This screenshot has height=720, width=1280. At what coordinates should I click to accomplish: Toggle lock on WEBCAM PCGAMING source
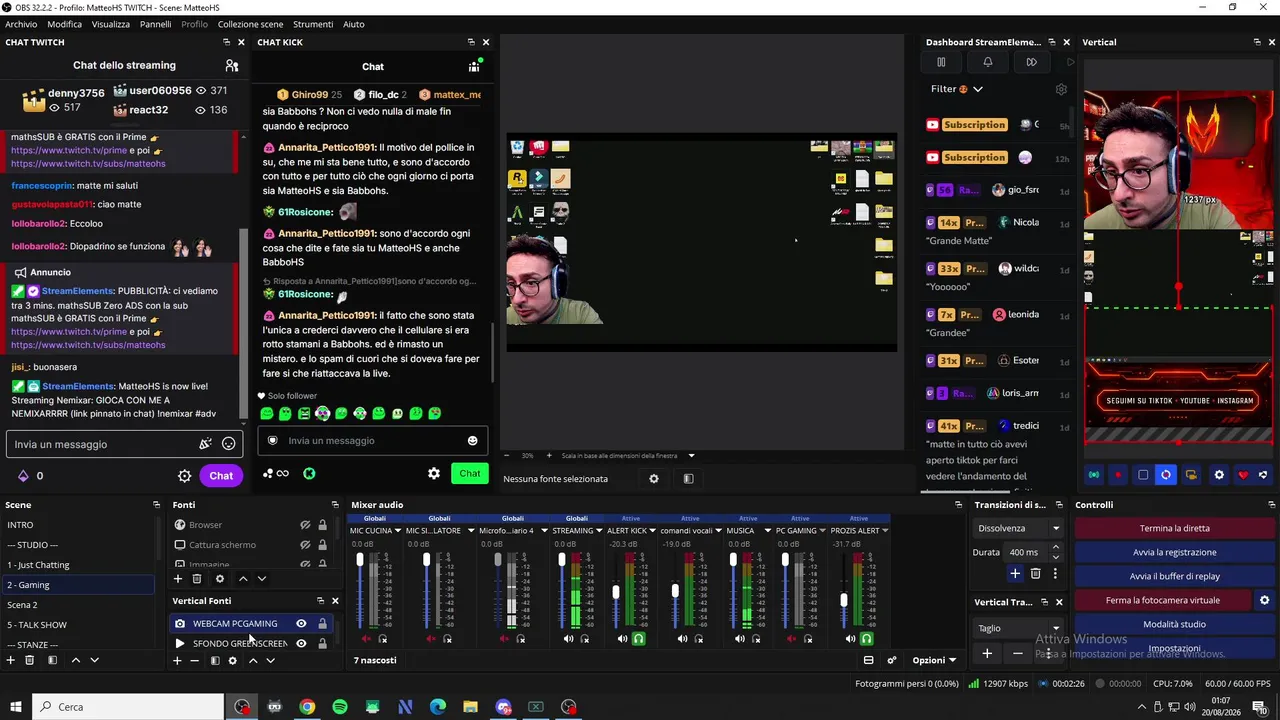tap(322, 624)
